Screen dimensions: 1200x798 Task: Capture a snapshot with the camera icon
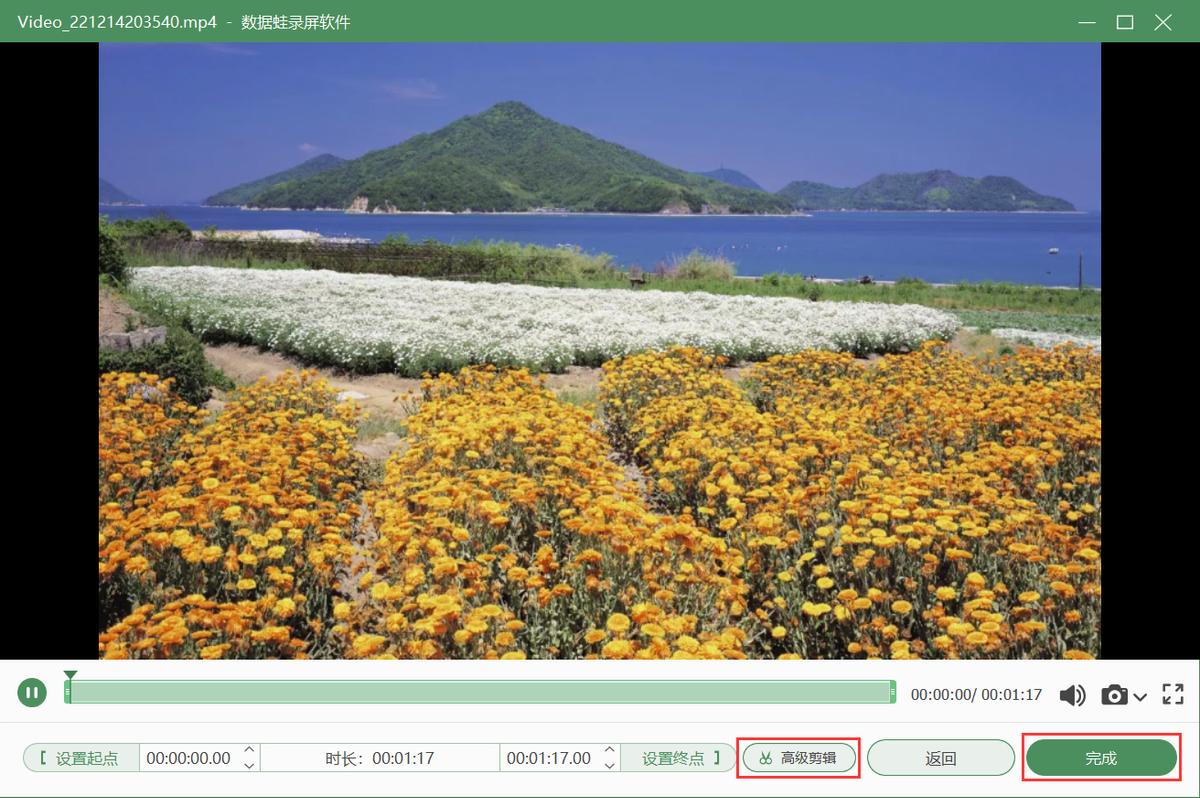click(1112, 692)
